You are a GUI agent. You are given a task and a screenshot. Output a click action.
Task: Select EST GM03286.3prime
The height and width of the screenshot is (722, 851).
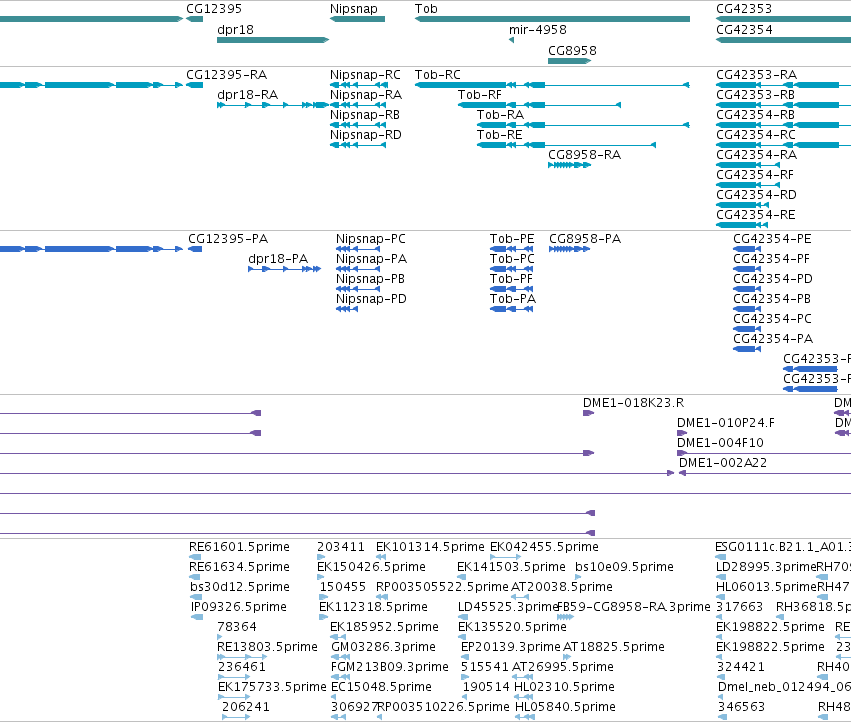(340, 657)
